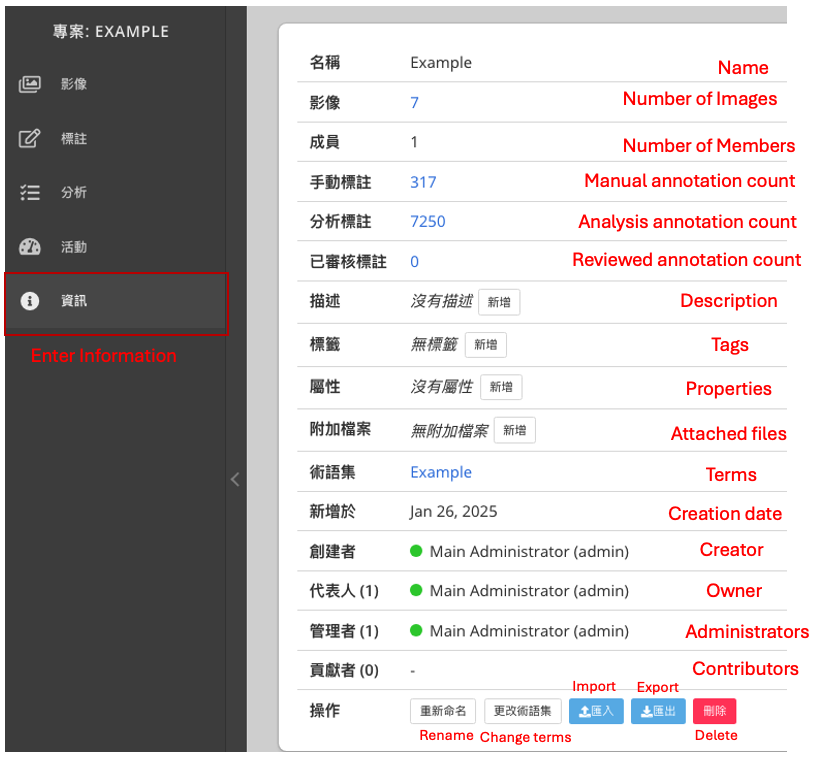Click the analysis checklist icon in the sidebar

(x=29, y=193)
